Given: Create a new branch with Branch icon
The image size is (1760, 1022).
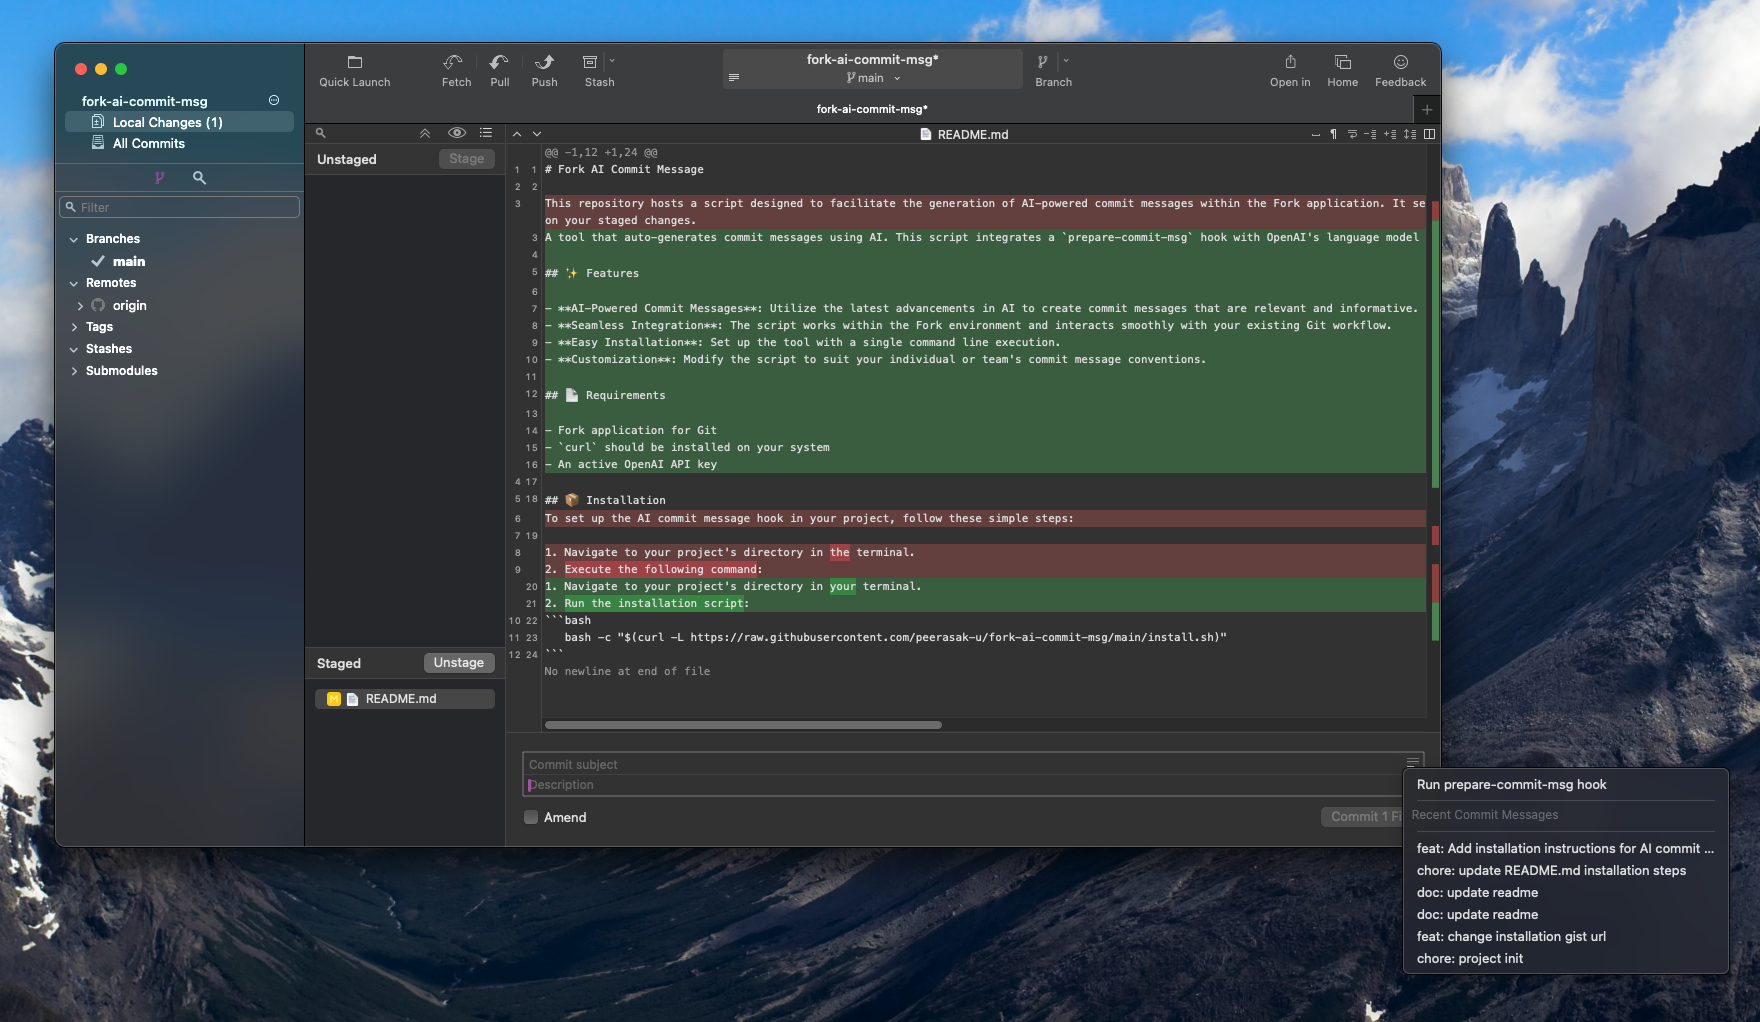Looking at the screenshot, I should [1043, 62].
